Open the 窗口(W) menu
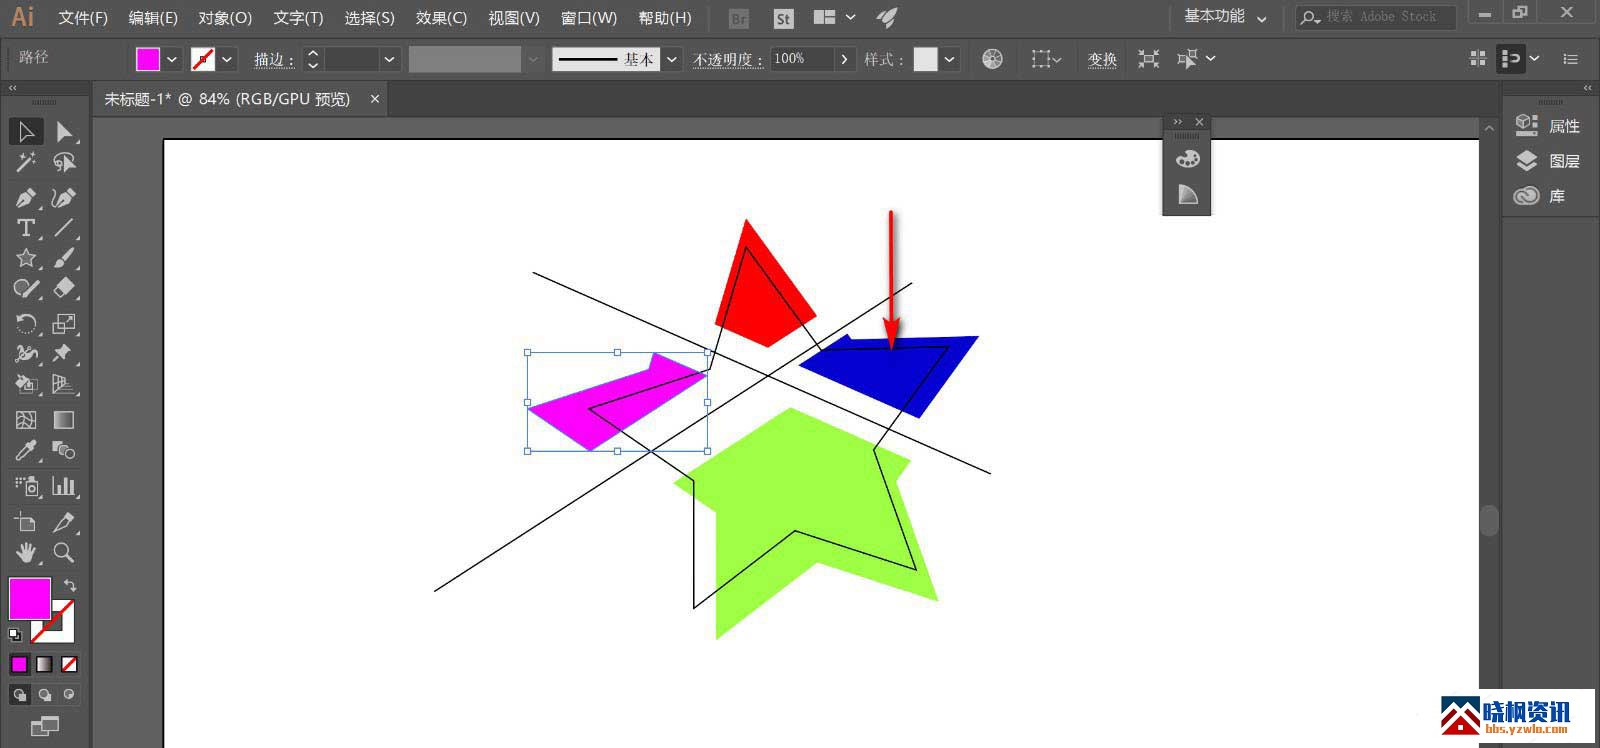Screen dimensions: 1600x748 tap(588, 18)
